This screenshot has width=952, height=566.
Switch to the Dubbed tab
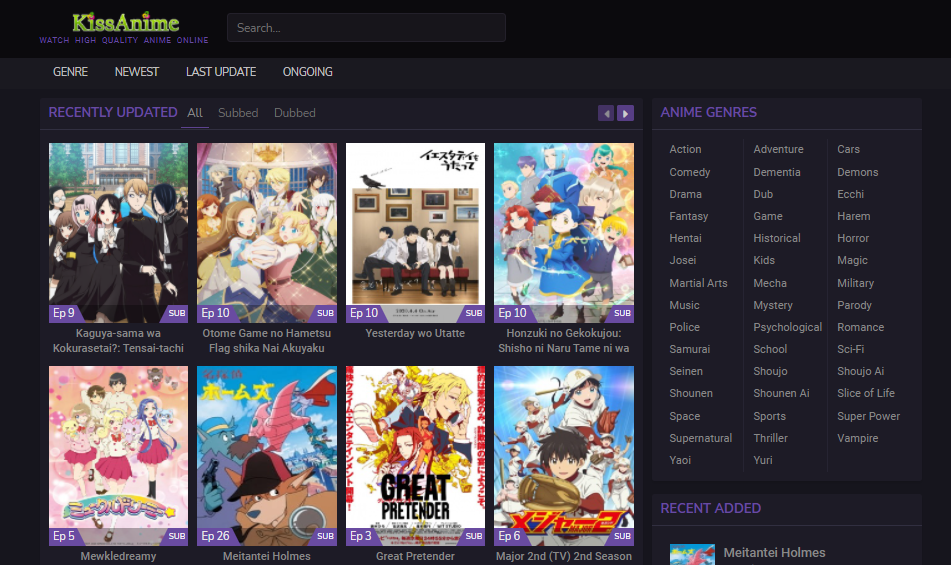294,113
